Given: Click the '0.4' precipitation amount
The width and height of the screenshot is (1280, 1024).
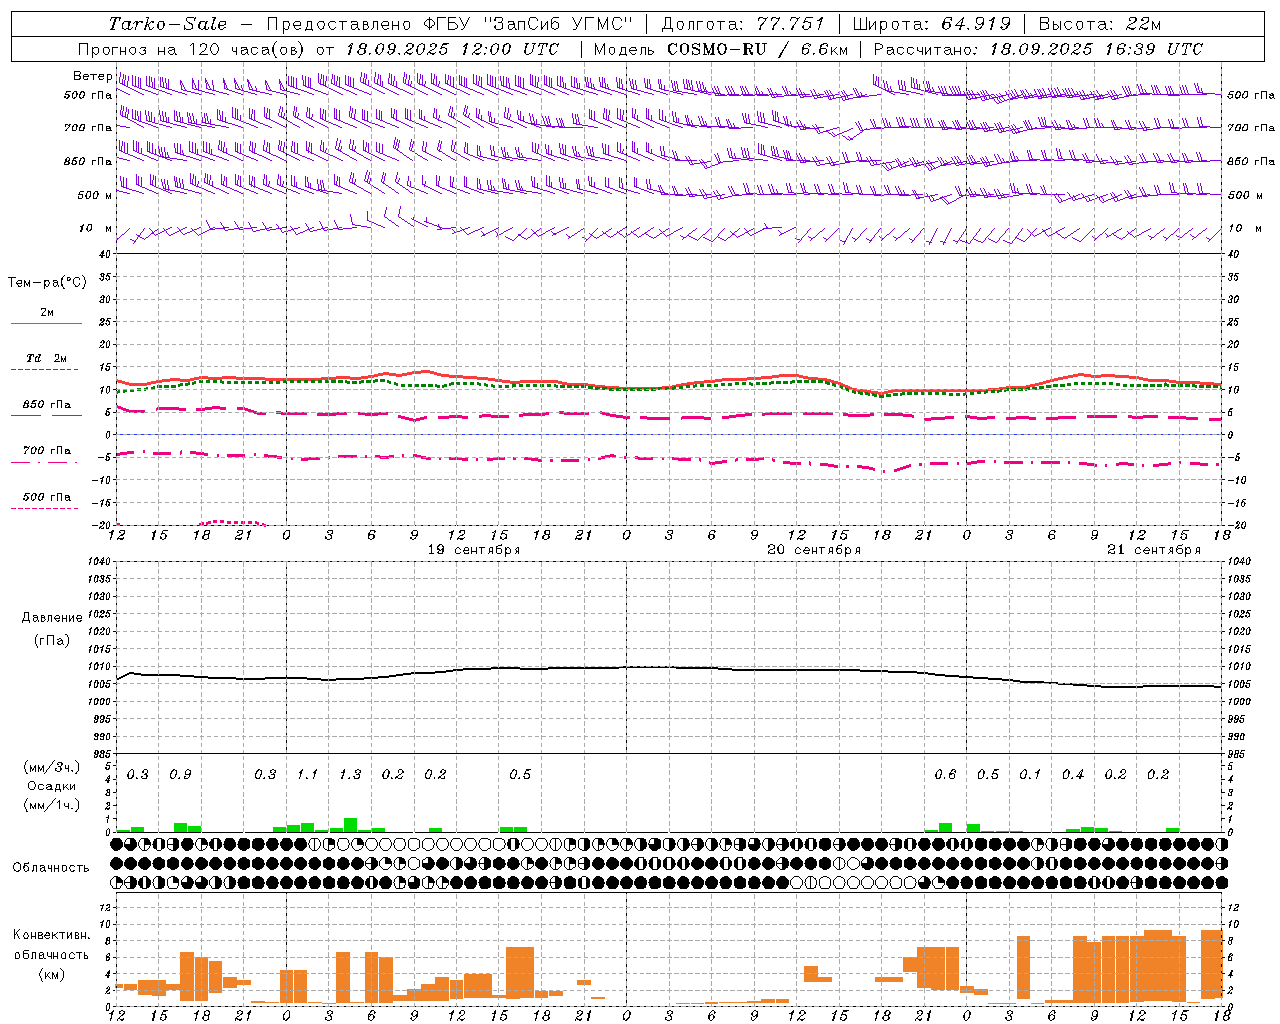Looking at the screenshot, I should tap(1073, 774).
